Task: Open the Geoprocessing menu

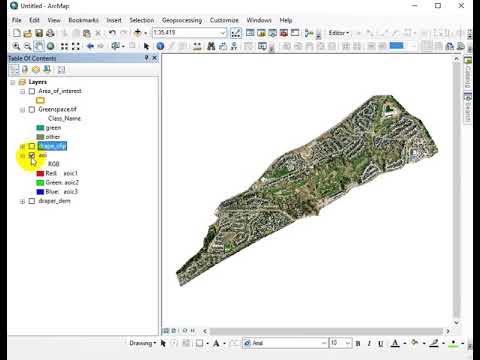Action: click(182, 20)
